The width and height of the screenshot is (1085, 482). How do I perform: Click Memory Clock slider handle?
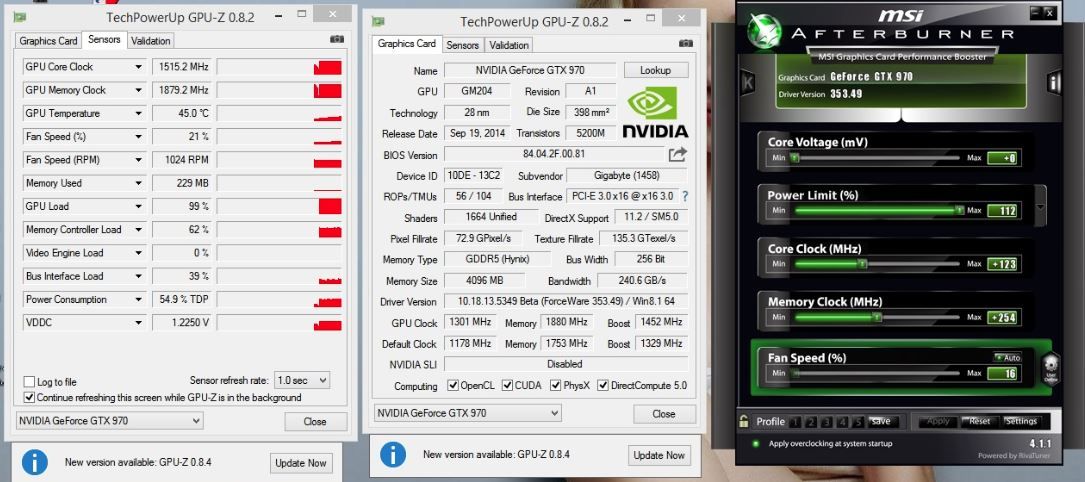pyautogui.click(x=877, y=317)
